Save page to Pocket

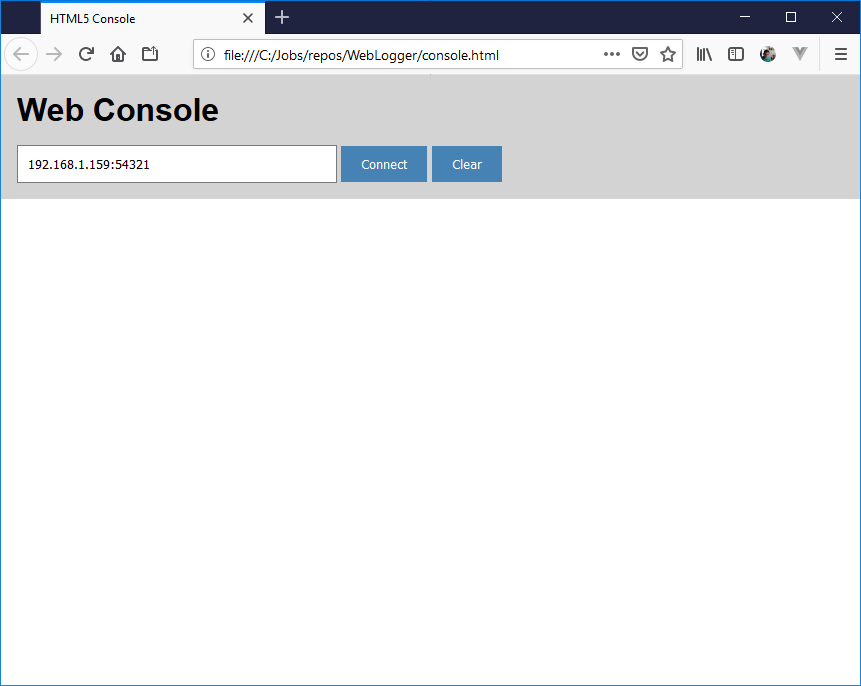(640, 55)
